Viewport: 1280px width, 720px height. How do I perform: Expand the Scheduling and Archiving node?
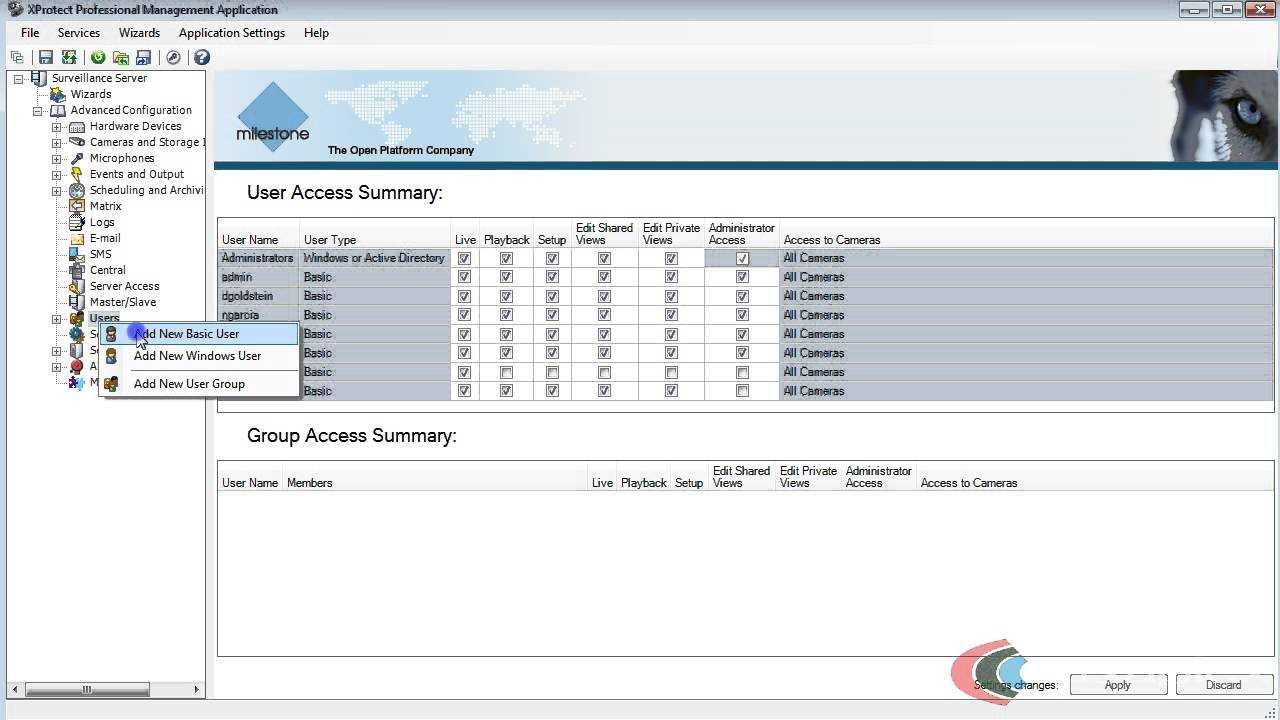click(57, 191)
